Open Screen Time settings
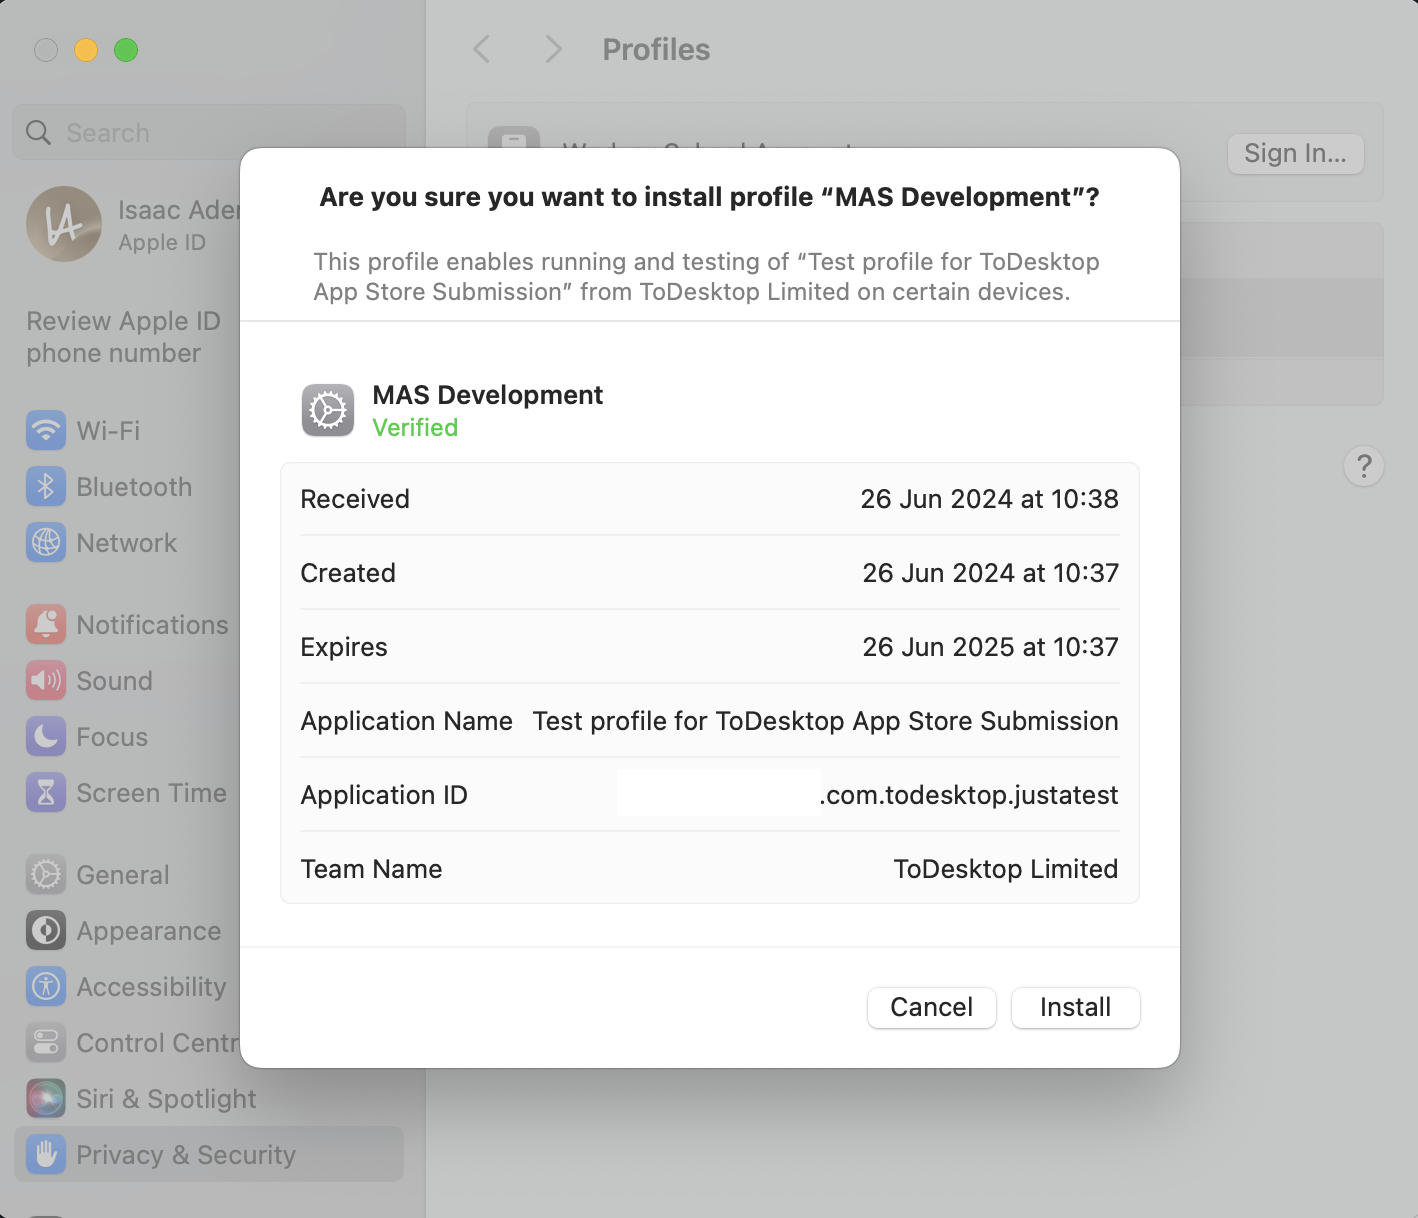 pyautogui.click(x=150, y=792)
